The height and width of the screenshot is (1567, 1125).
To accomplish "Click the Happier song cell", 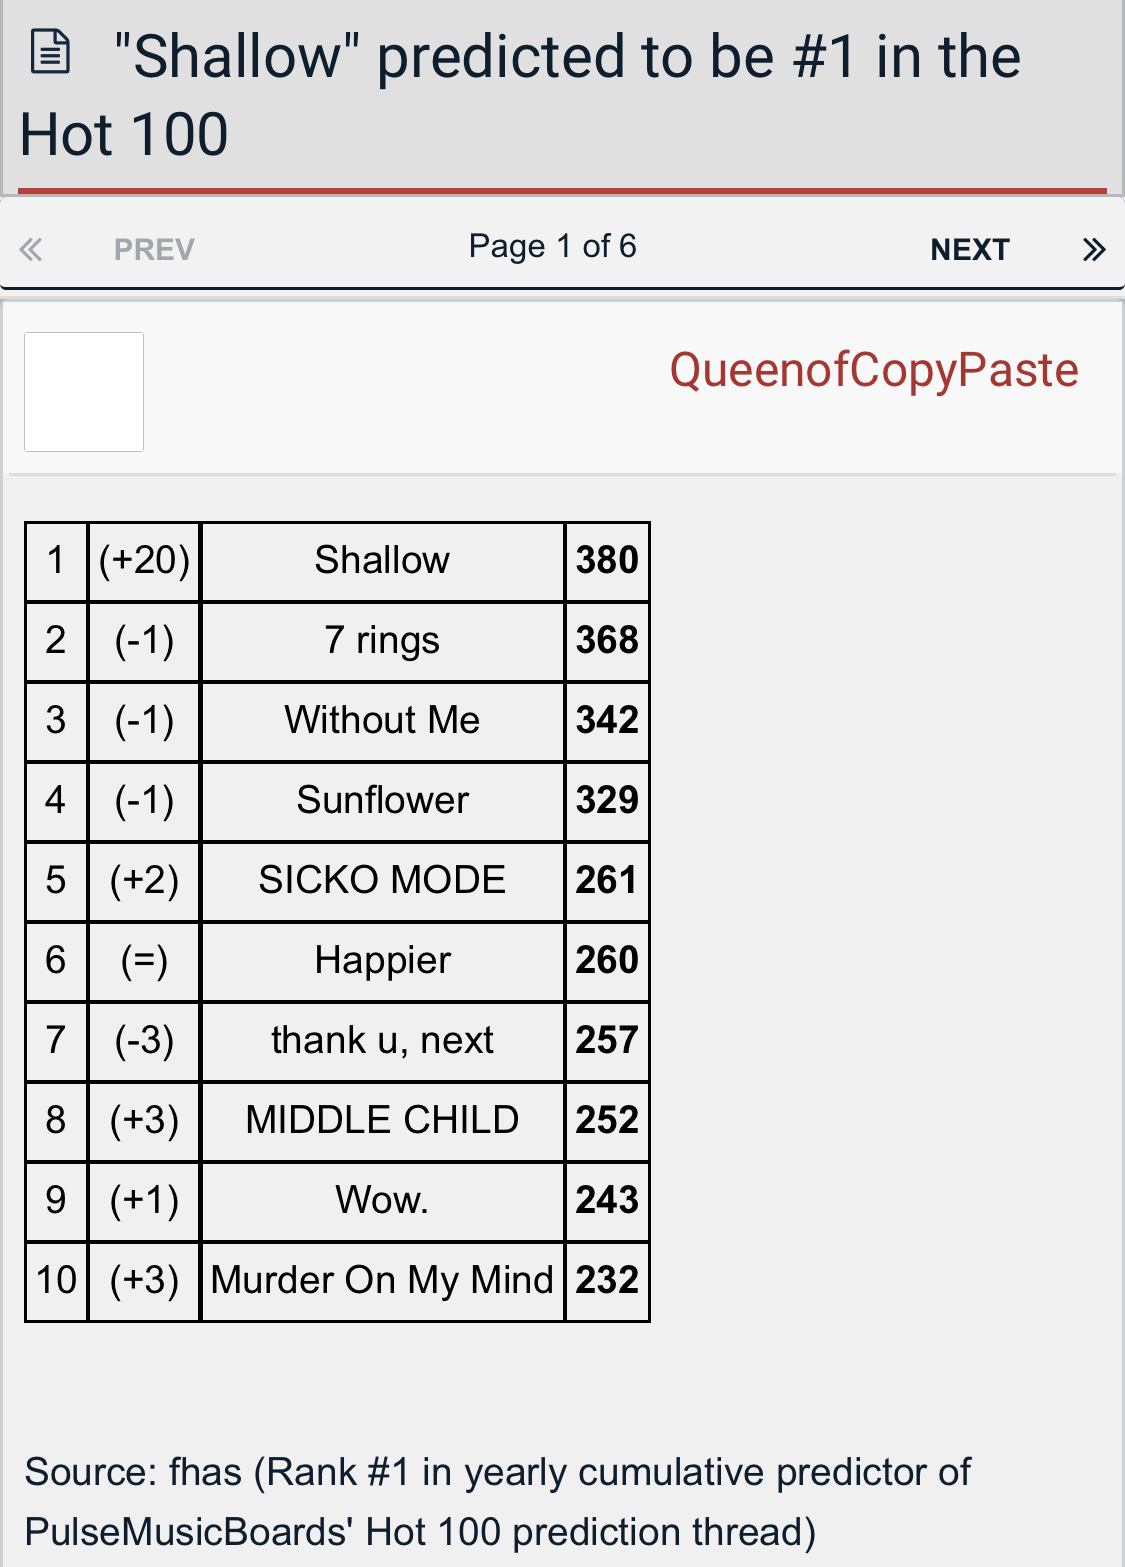I will [382, 961].
